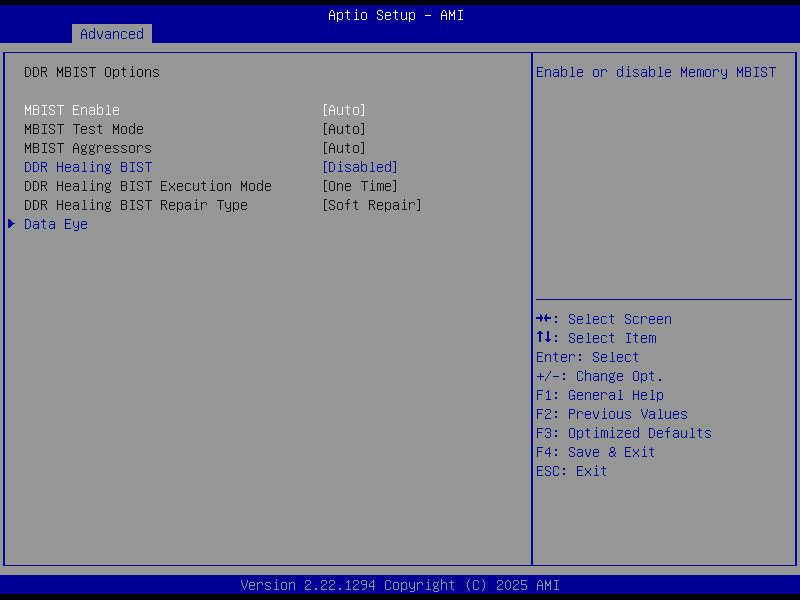Open F1 General Help
The width and height of the screenshot is (800, 600).
(595, 395)
